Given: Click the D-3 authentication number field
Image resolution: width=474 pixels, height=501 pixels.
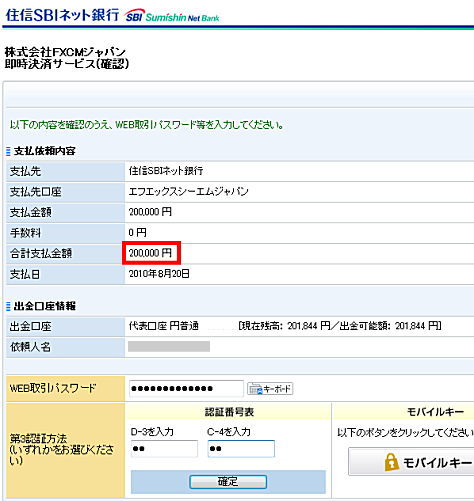Looking at the screenshot, I should (164, 449).
